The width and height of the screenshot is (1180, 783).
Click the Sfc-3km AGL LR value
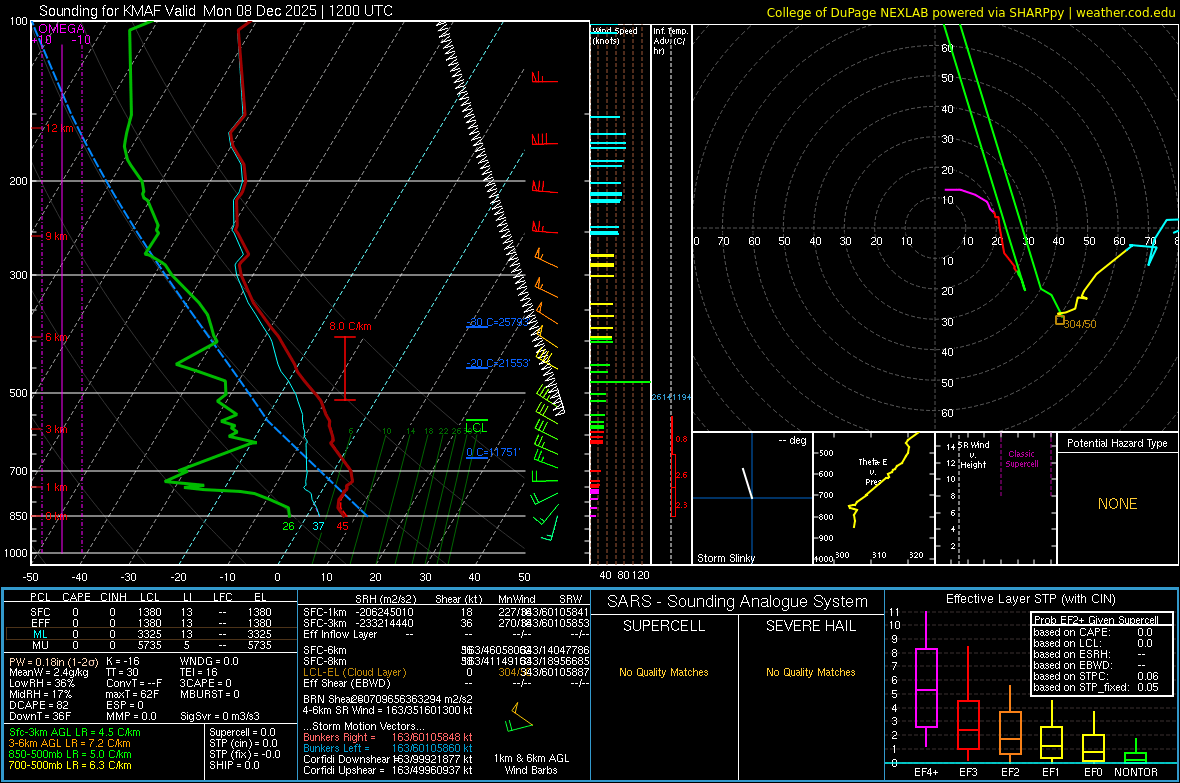(x=75, y=732)
